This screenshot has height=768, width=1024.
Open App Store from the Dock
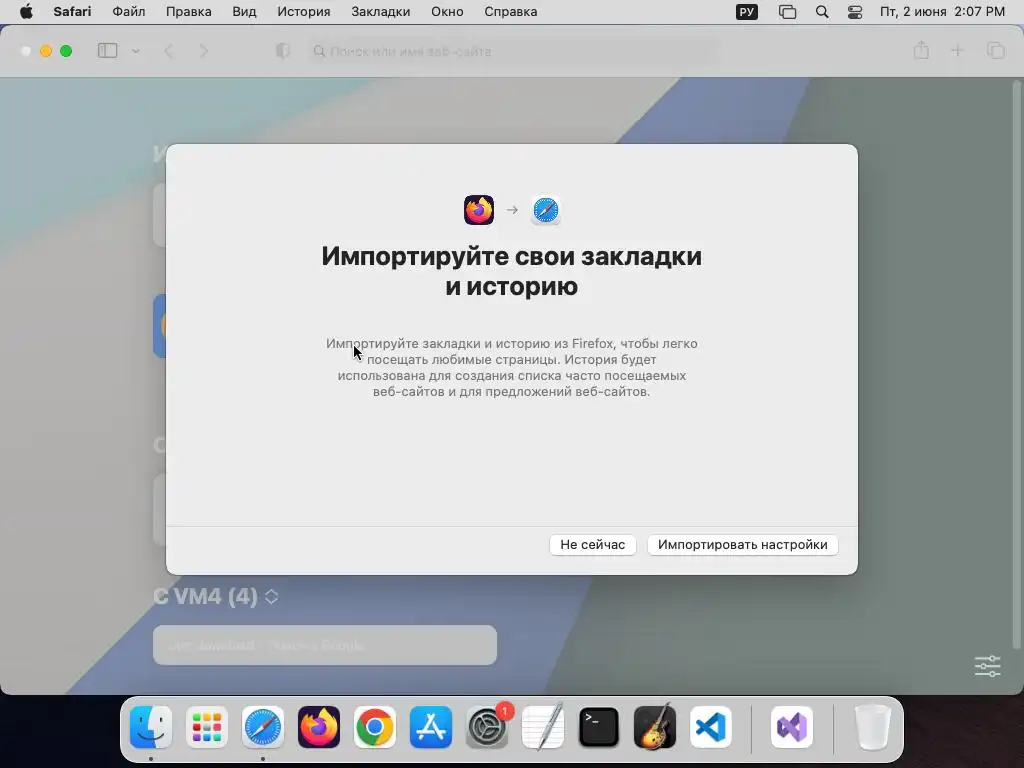(431, 727)
